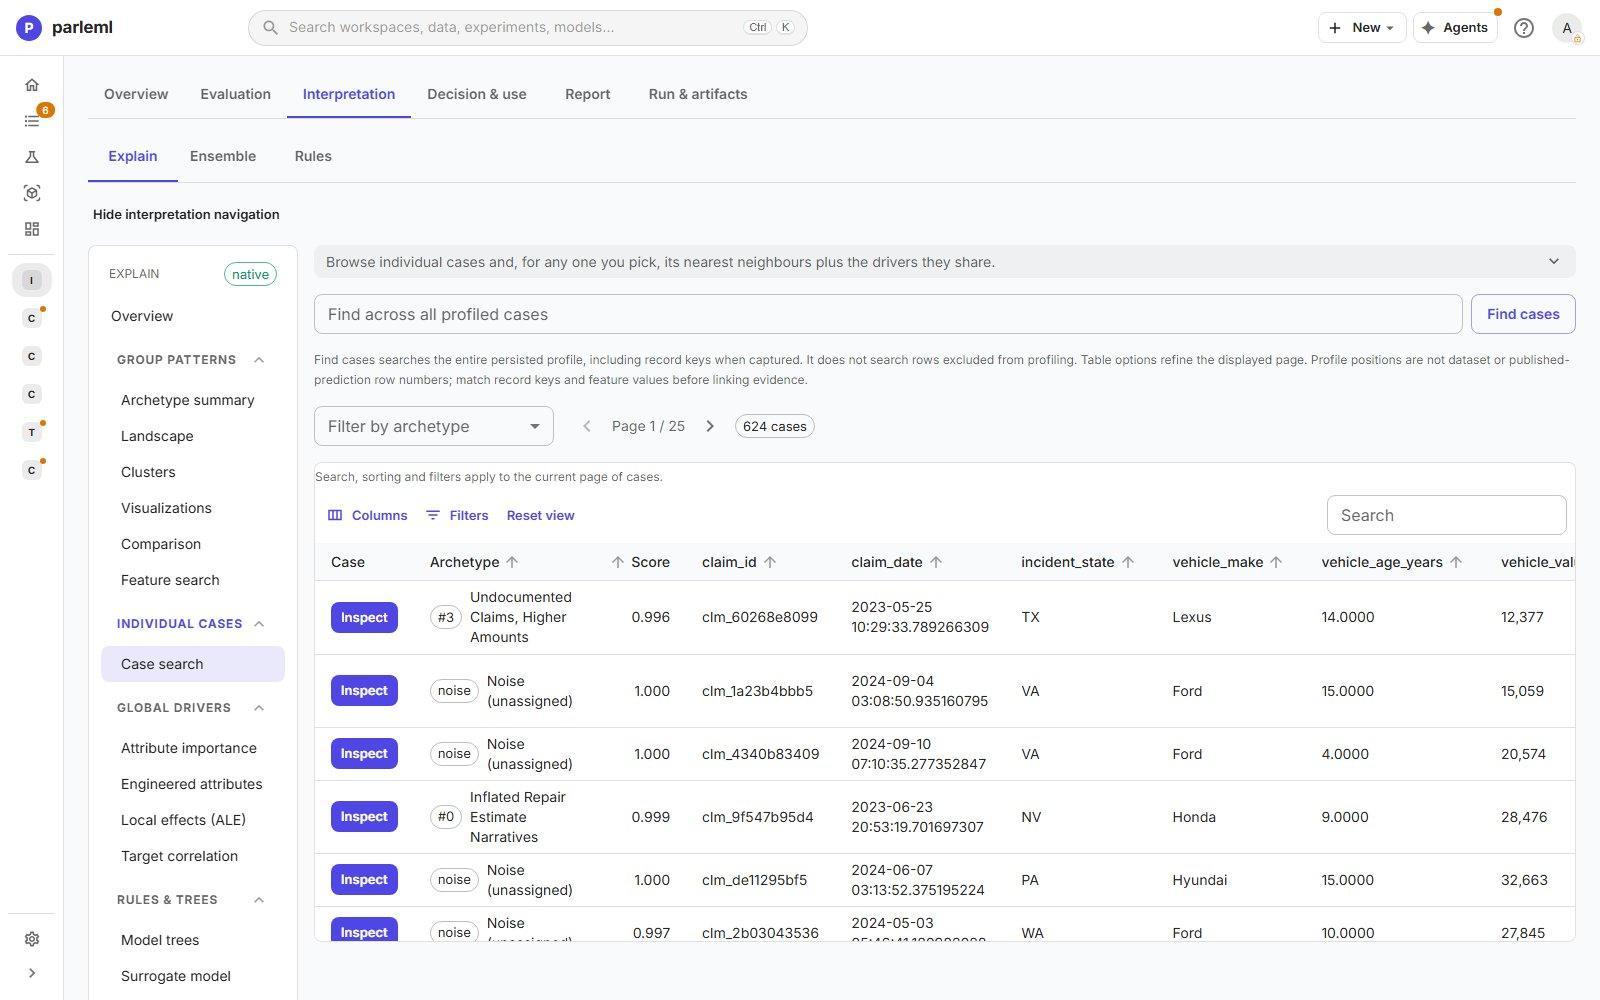Open the Agents panel

click(1455, 28)
